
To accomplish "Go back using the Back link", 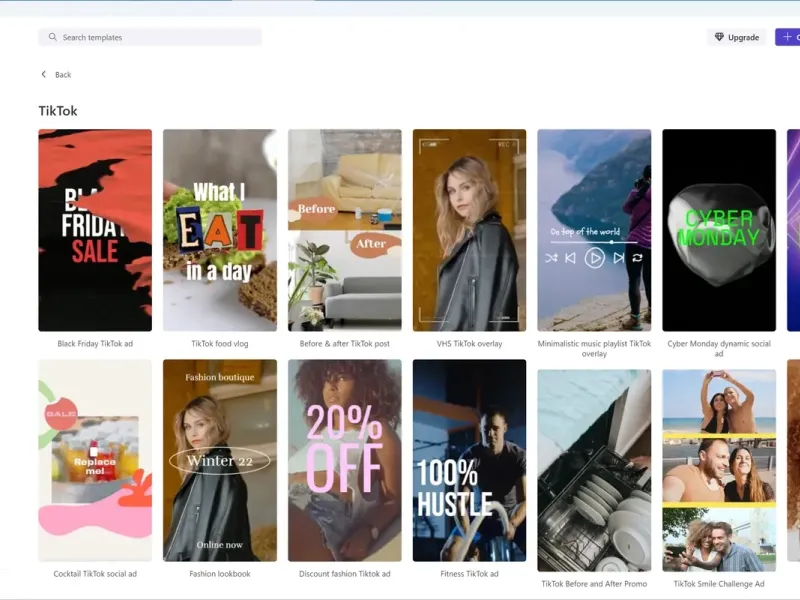I will coord(56,74).
